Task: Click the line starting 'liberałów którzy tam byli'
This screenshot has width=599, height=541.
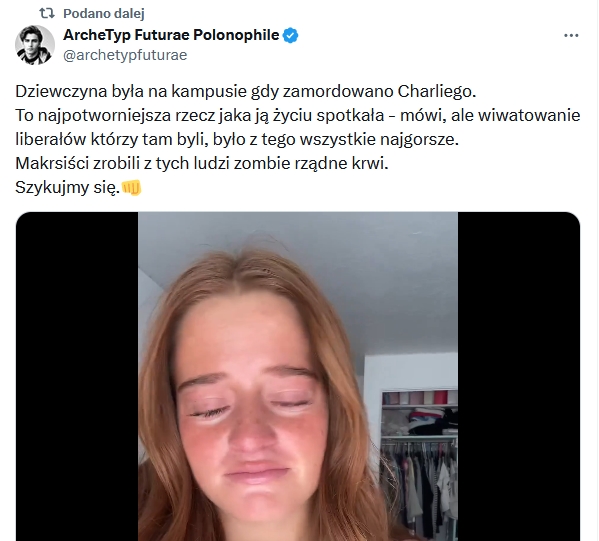Action: [237, 139]
